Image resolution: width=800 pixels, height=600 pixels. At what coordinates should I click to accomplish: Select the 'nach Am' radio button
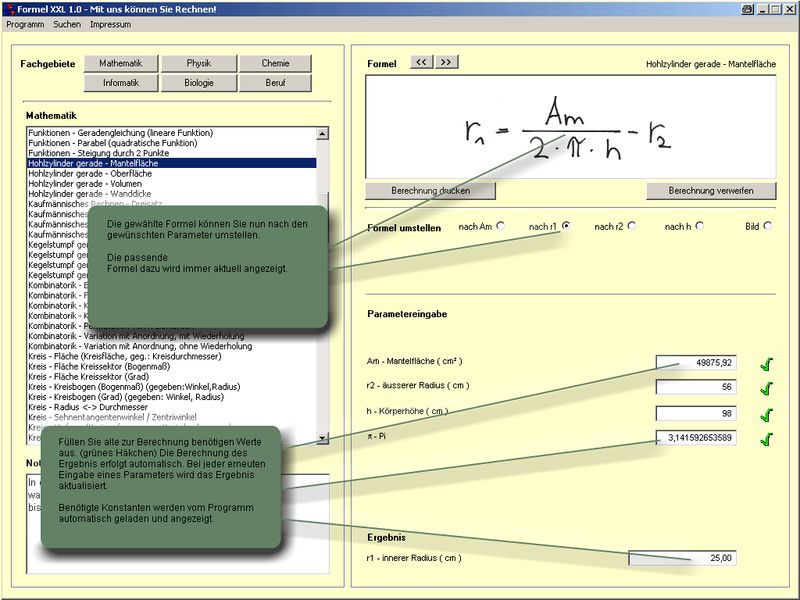coord(500,226)
